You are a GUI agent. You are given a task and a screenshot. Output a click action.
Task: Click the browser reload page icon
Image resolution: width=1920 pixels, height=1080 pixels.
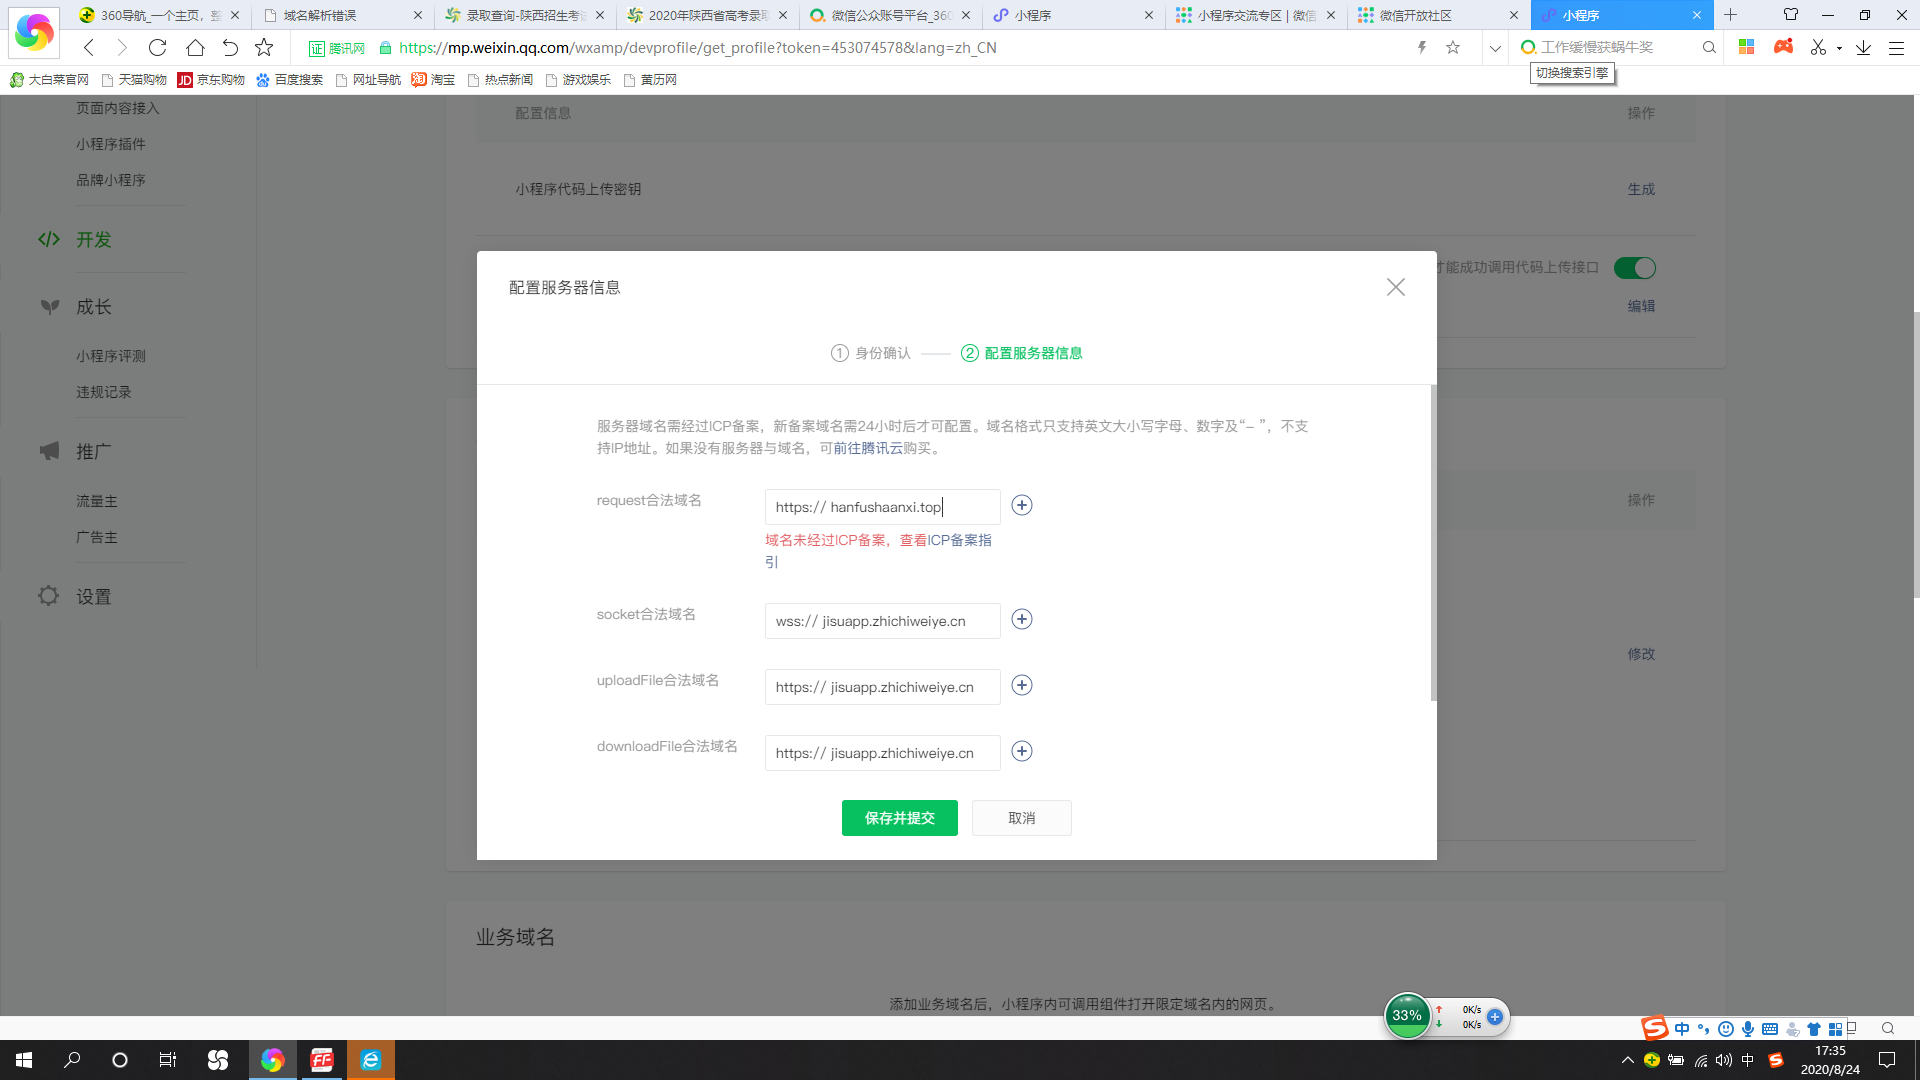click(x=157, y=47)
